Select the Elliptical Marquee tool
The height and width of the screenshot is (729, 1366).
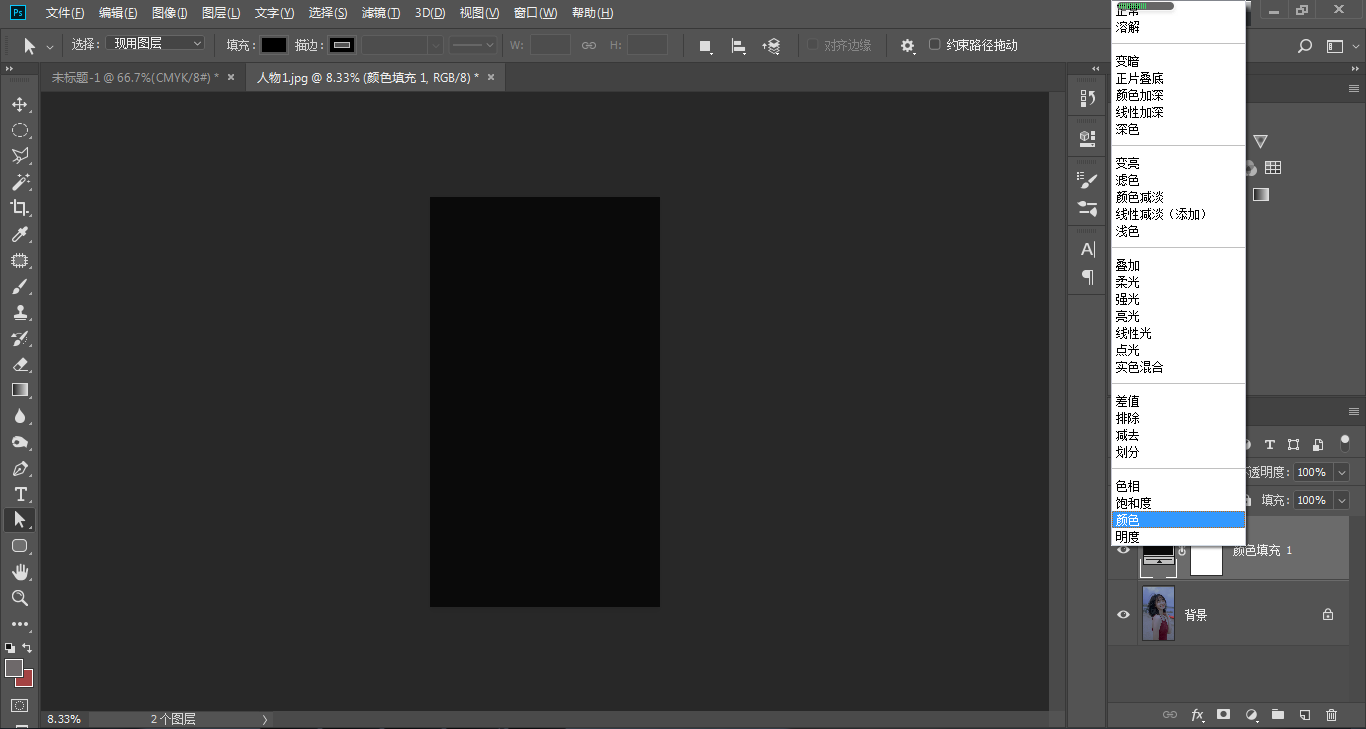tap(20, 130)
